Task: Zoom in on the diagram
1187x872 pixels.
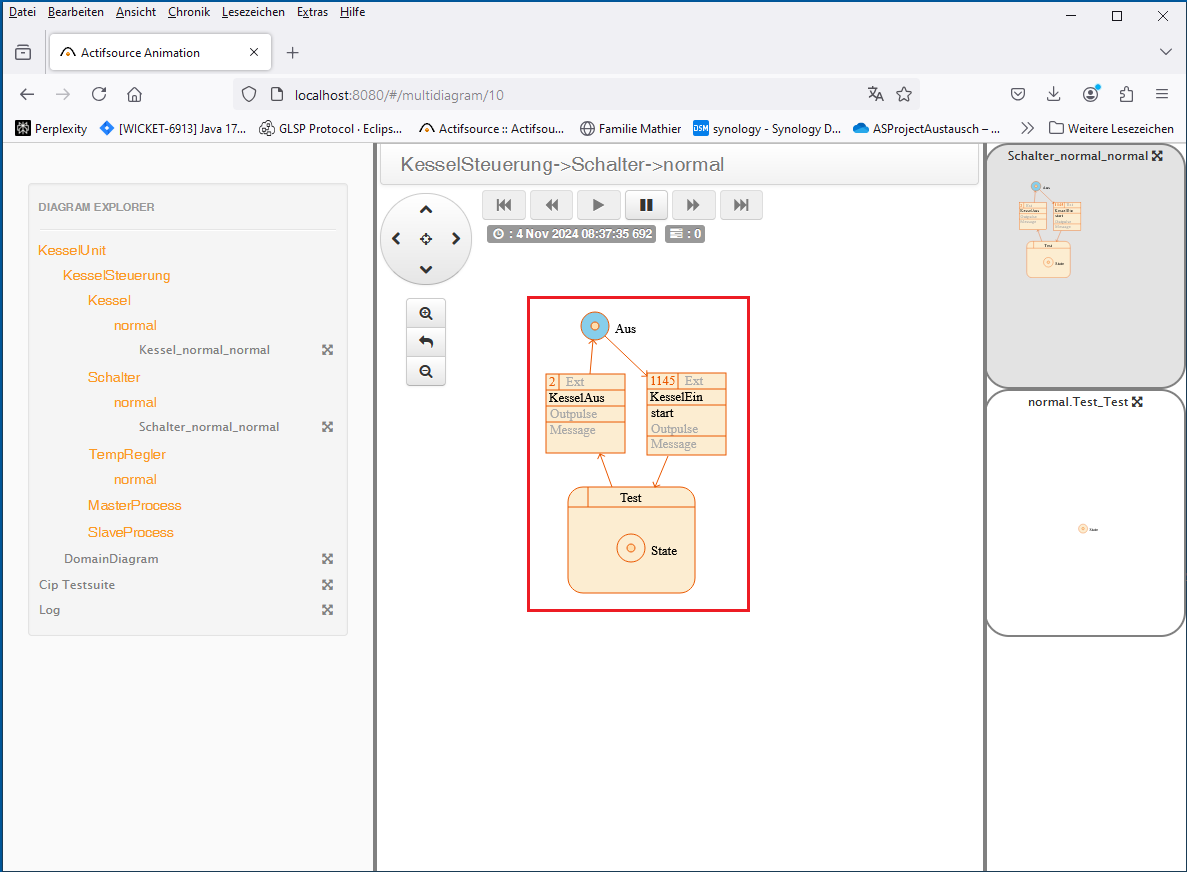Action: (426, 313)
